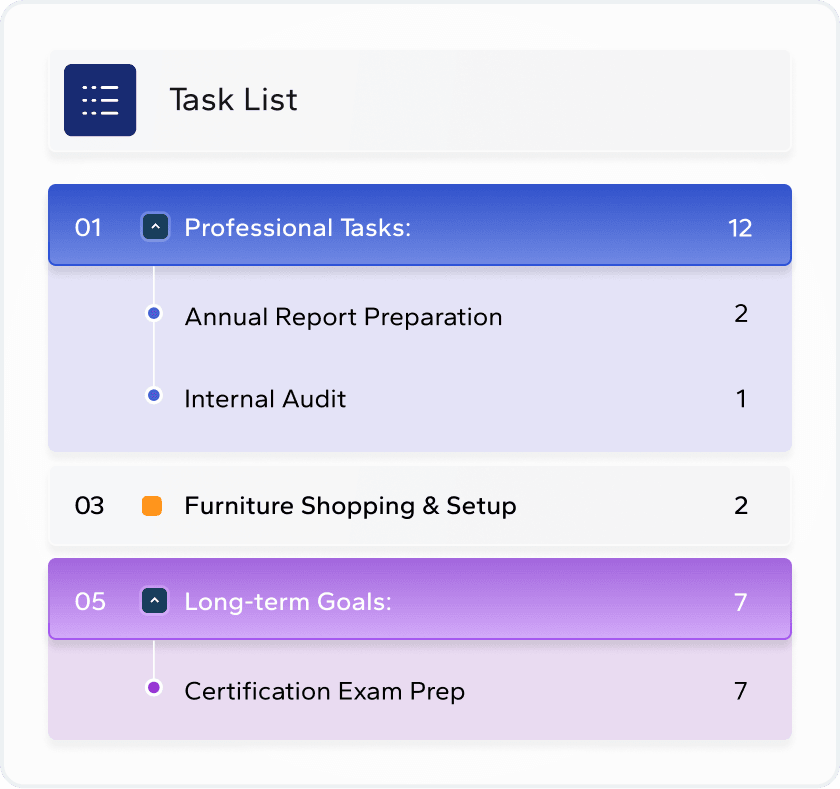Viewport: 840px width, 789px height.
Task: Select the Annual Report Preparation task
Action: click(343, 317)
